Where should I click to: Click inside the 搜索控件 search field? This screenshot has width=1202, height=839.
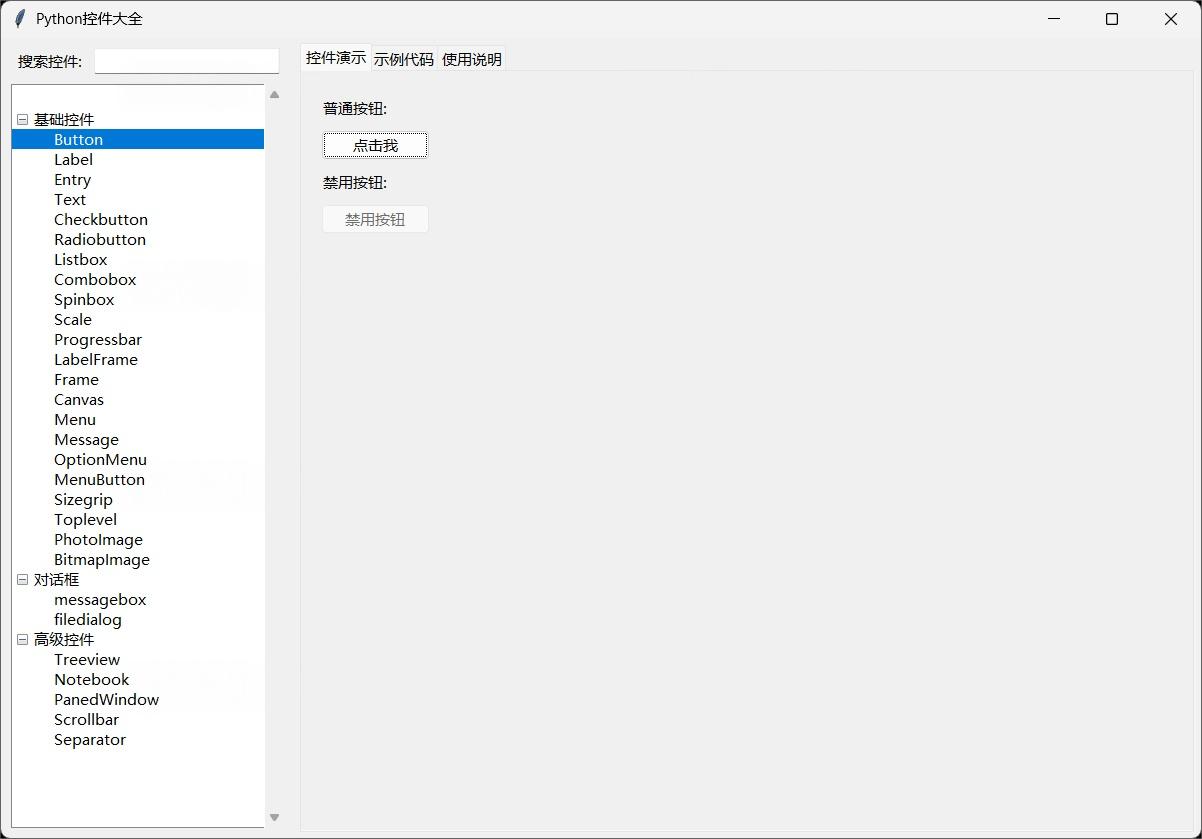[186, 61]
